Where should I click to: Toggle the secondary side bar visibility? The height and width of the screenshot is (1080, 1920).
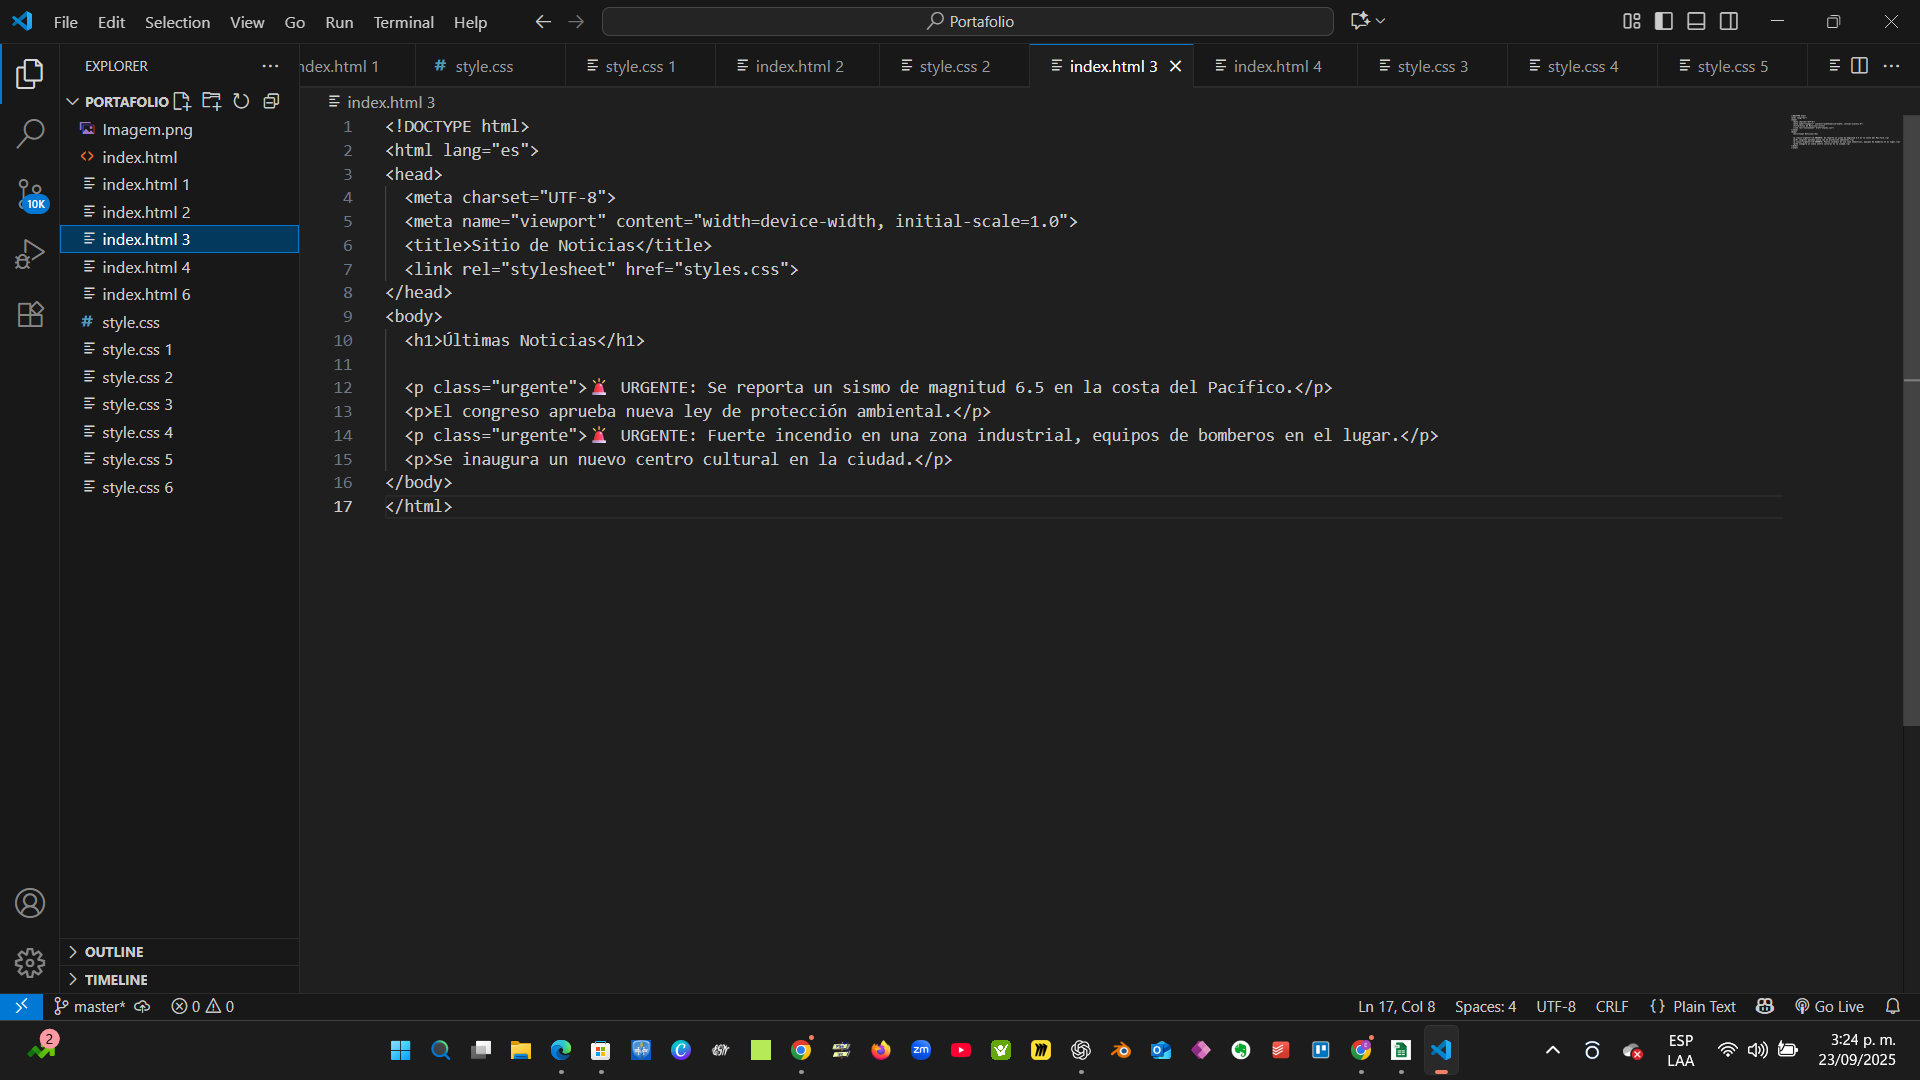[x=1729, y=21]
